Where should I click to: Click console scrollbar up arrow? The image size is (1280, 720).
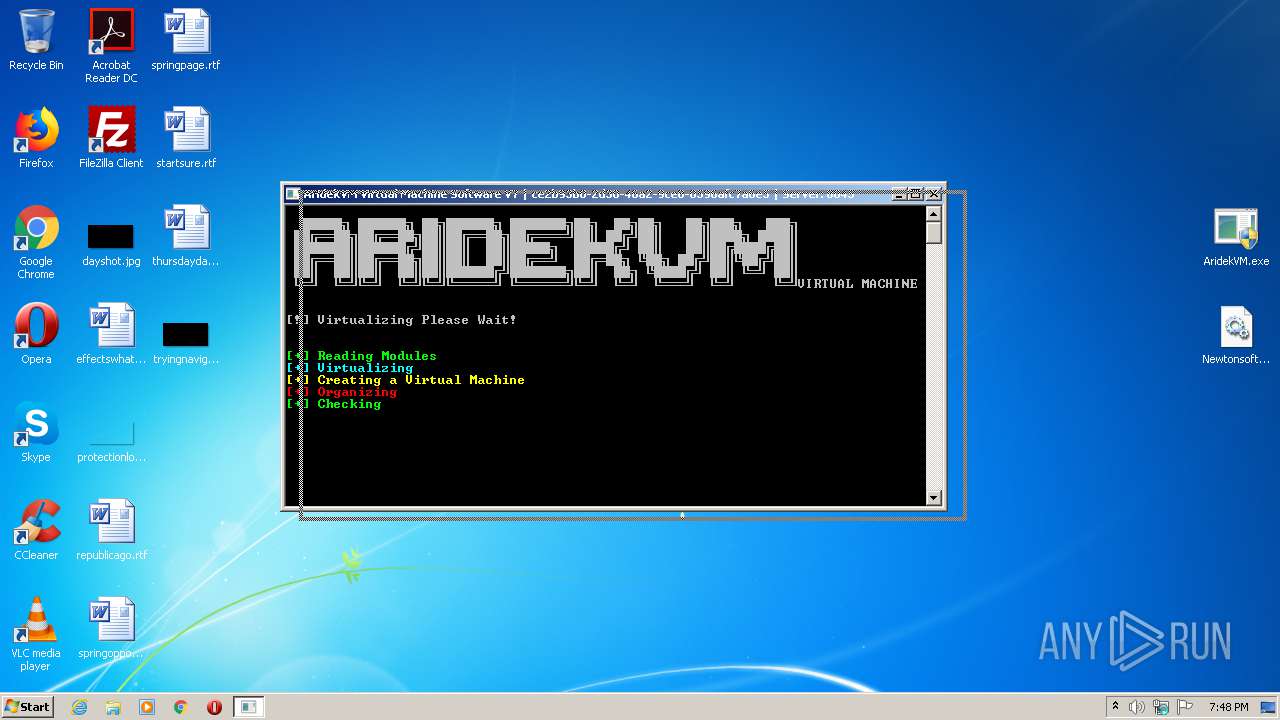(934, 213)
